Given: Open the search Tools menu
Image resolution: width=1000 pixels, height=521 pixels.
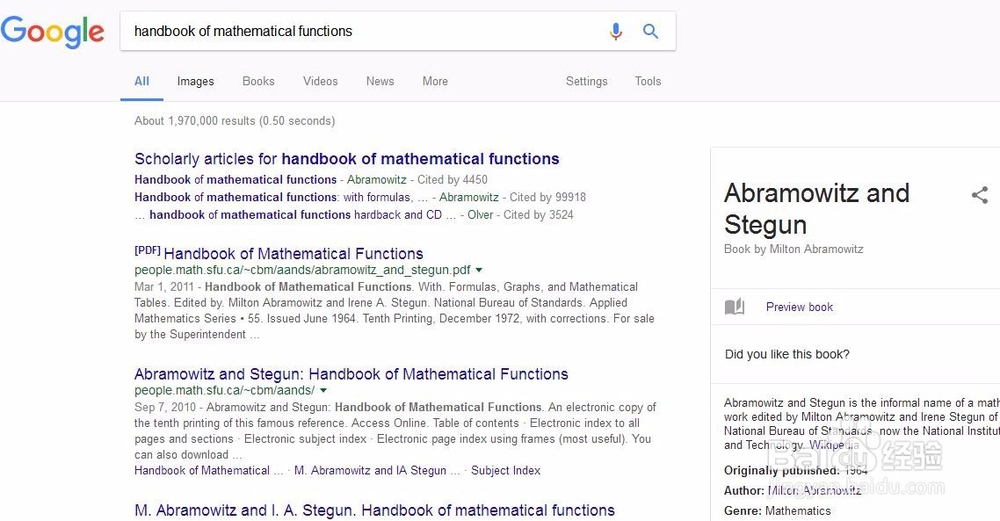Looking at the screenshot, I should coord(648,81).
